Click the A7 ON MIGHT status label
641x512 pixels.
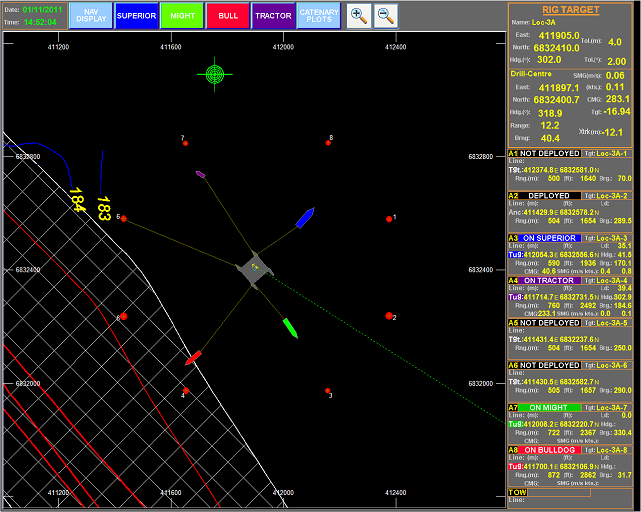(549, 408)
